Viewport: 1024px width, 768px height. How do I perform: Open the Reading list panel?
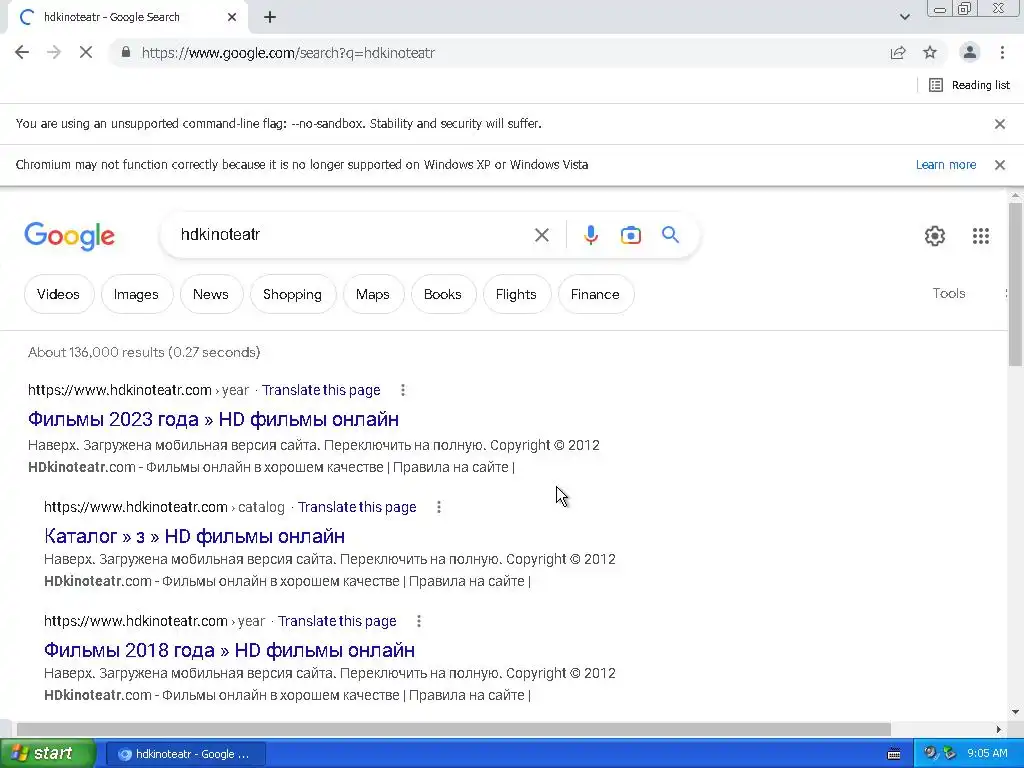click(970, 85)
